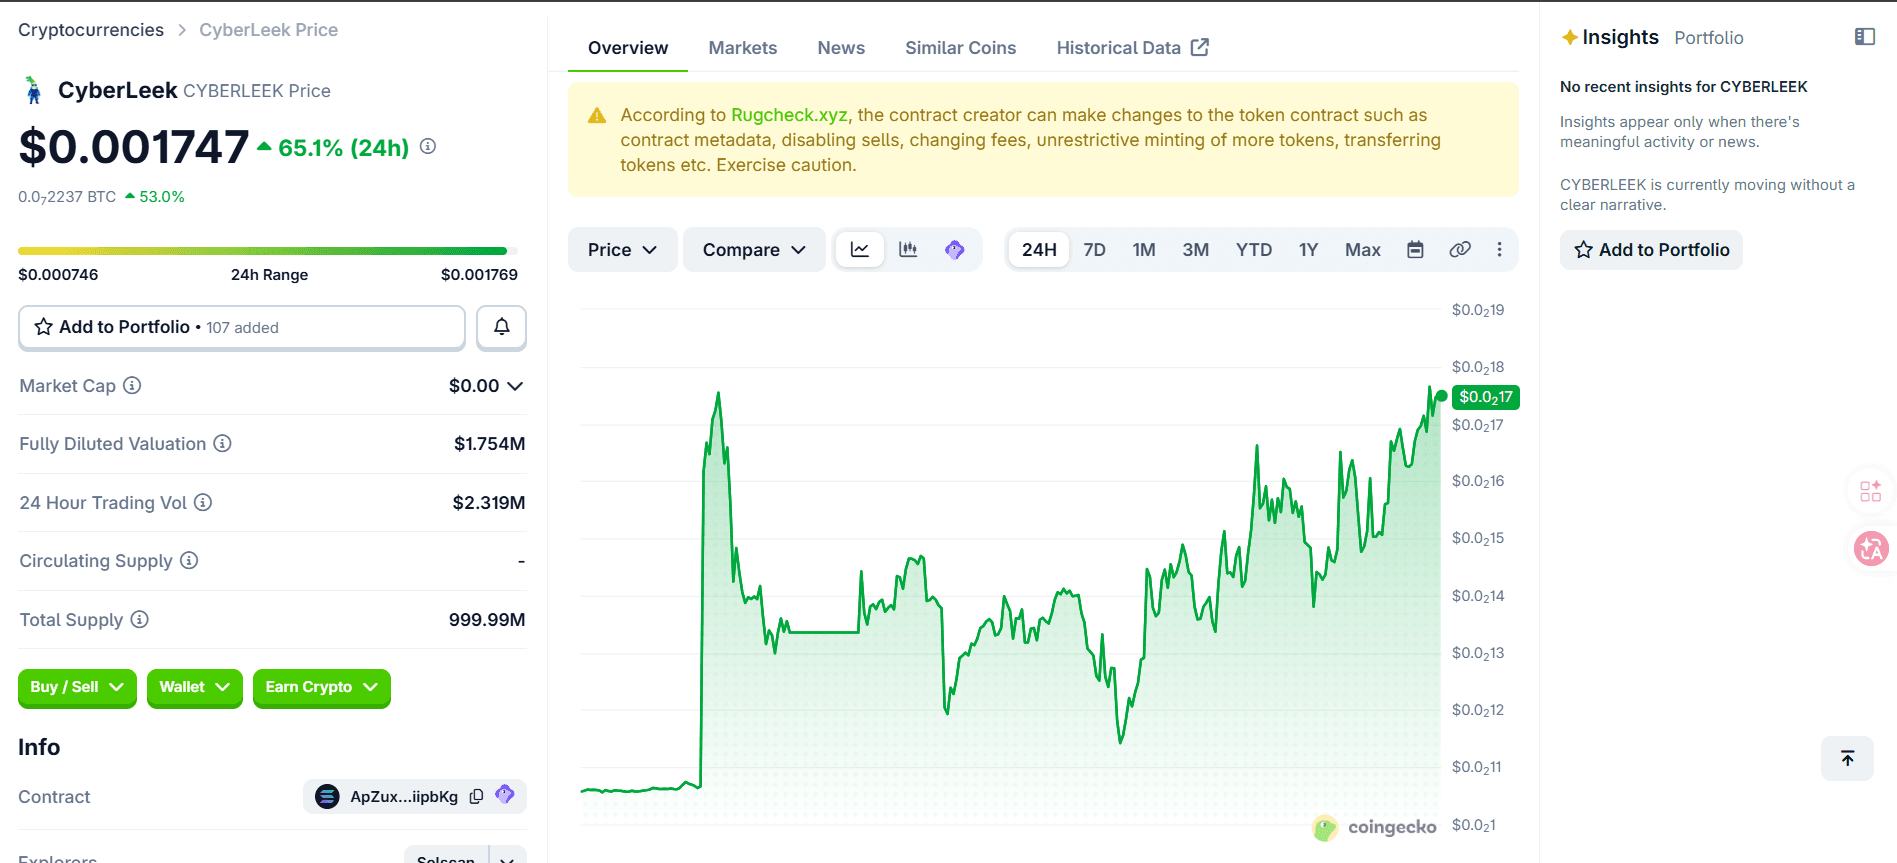Viewport: 1897px width, 863px height.
Task: Click Add to Portfolio button showing 107 added
Action: coord(242,327)
